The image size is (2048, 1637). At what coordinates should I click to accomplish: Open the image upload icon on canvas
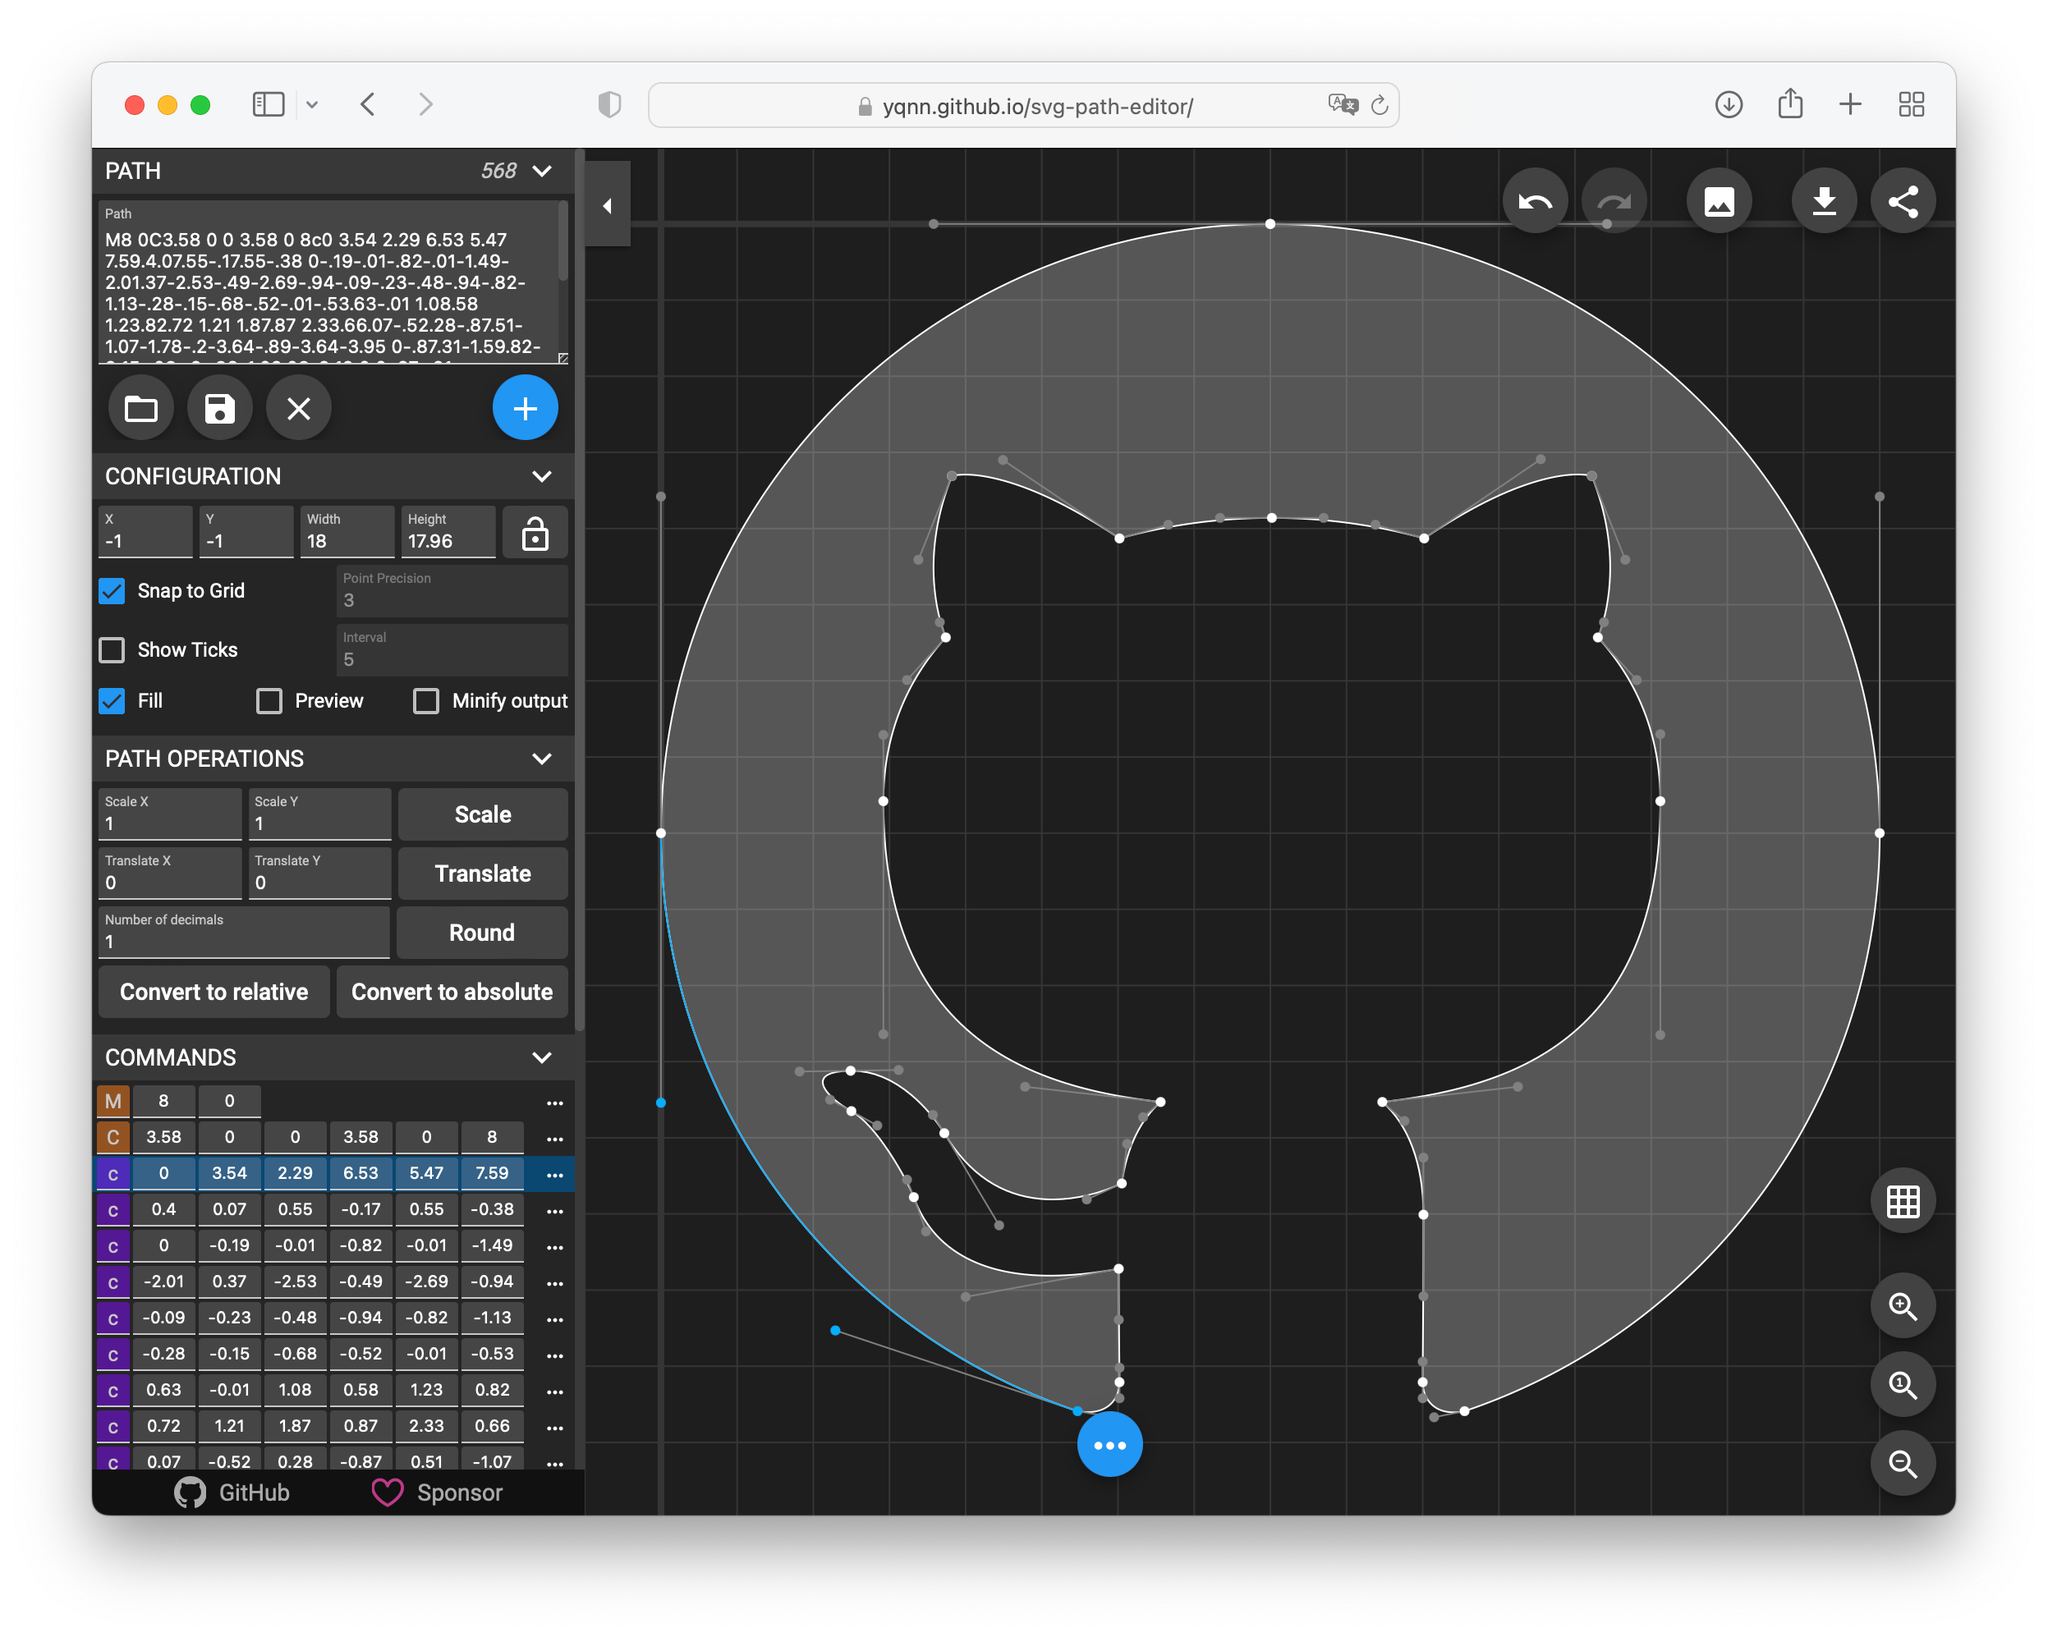click(1719, 202)
